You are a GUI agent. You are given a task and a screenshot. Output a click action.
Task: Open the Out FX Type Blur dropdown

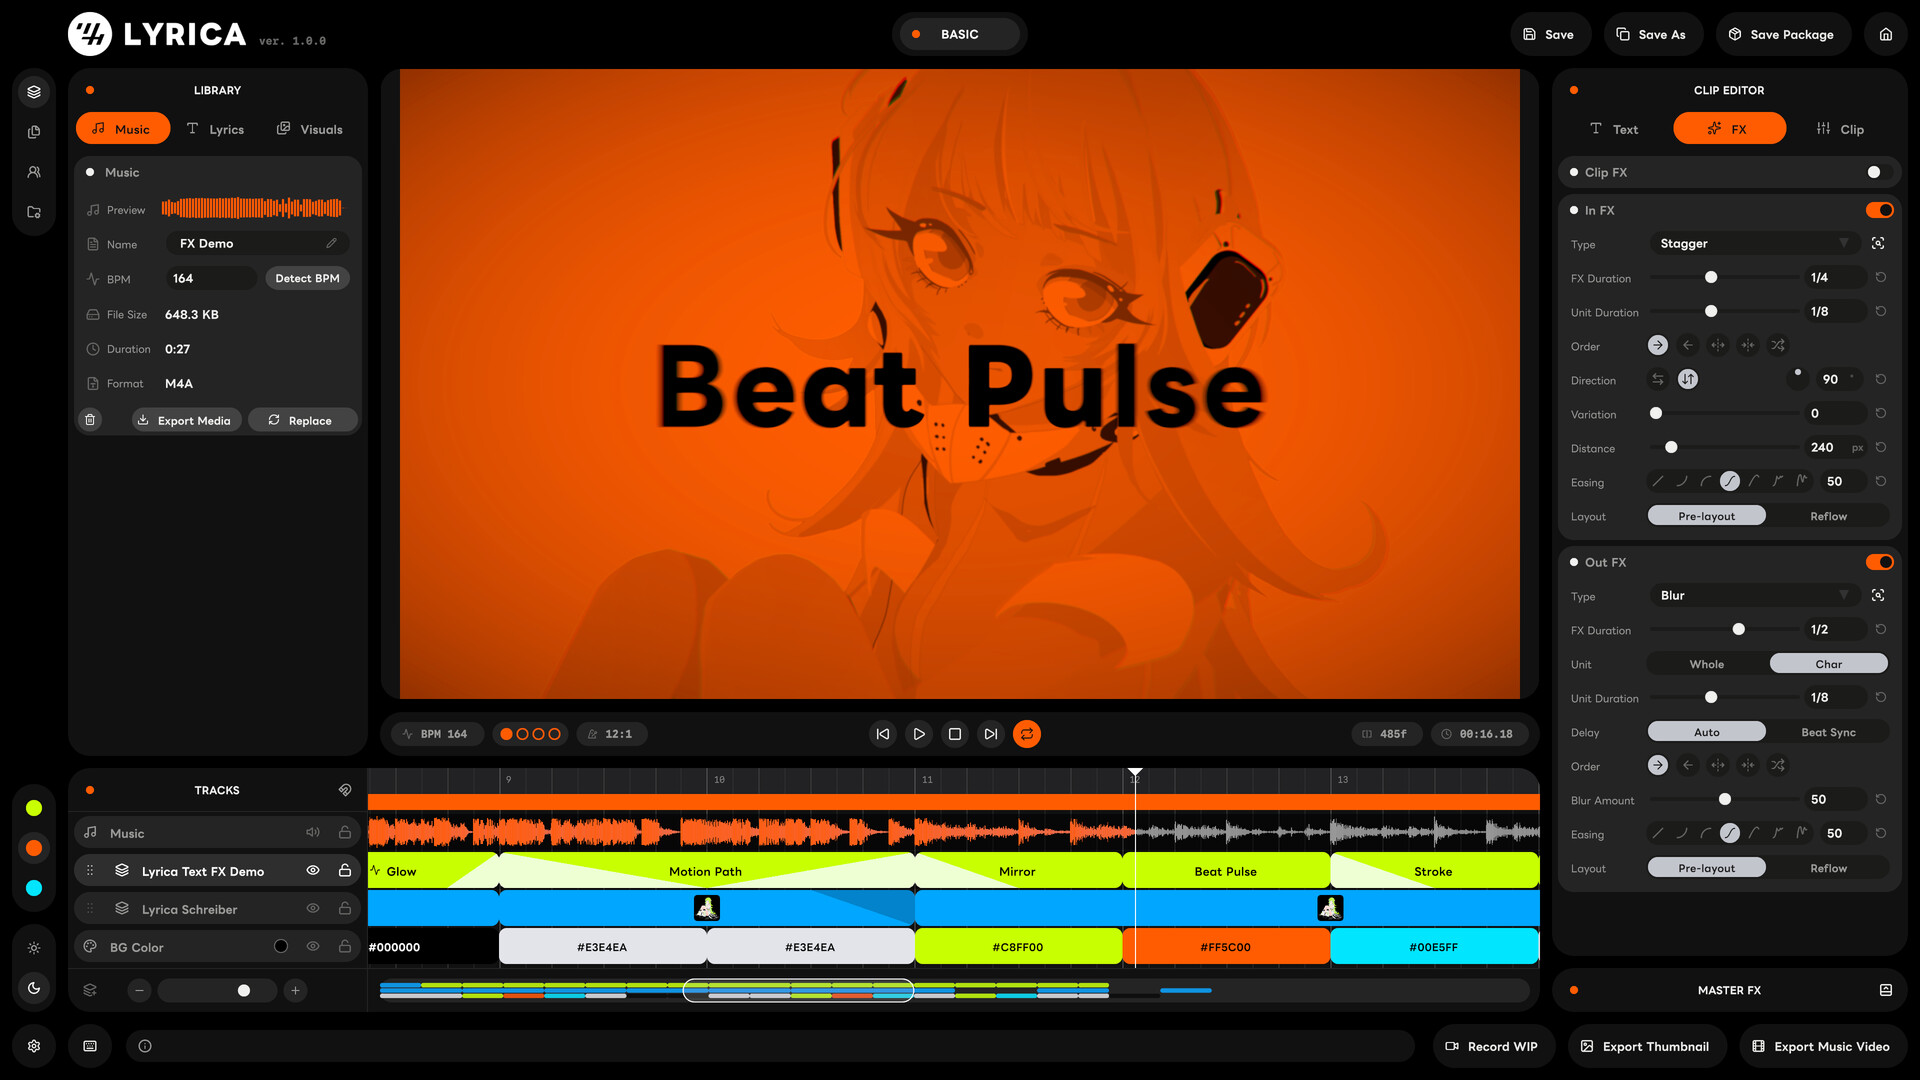tap(1754, 595)
